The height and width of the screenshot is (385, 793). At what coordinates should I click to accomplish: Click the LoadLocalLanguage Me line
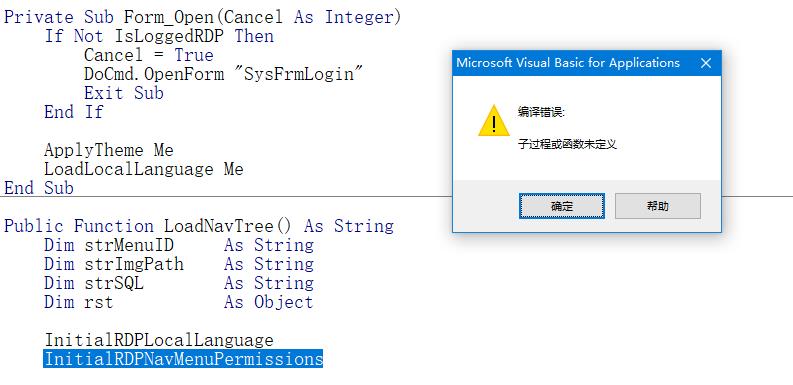pos(144,169)
